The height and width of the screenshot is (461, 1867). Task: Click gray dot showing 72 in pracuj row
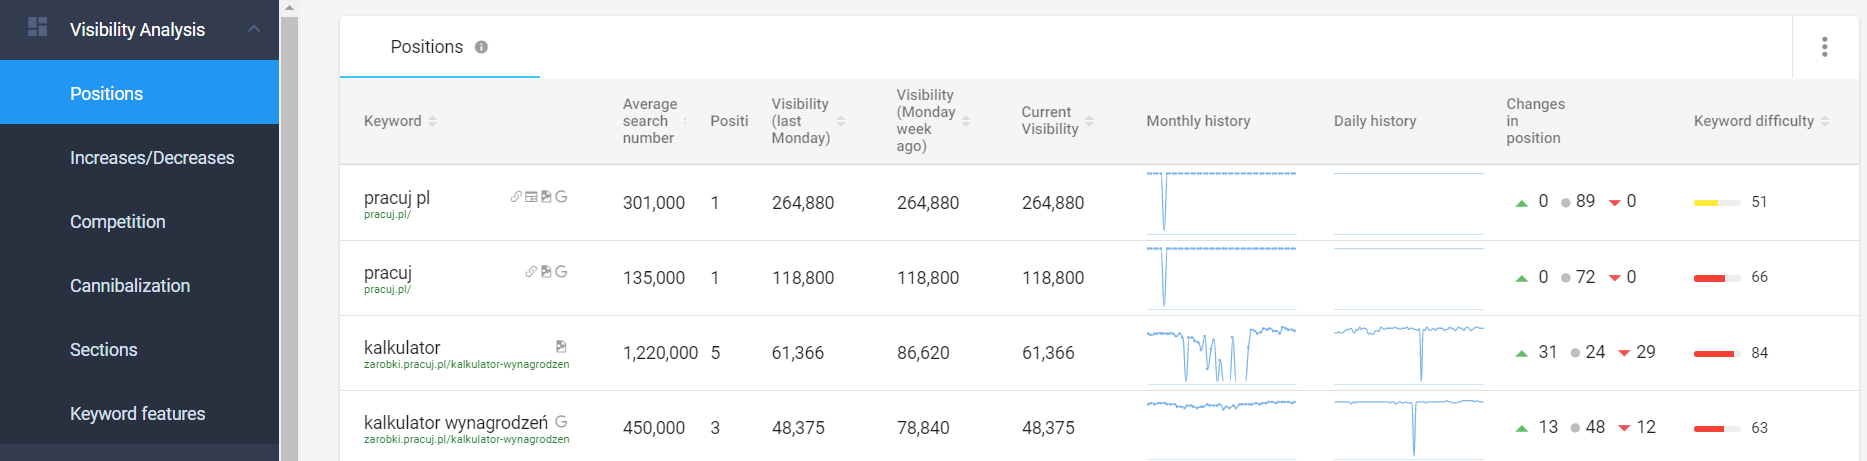[x=1566, y=278]
